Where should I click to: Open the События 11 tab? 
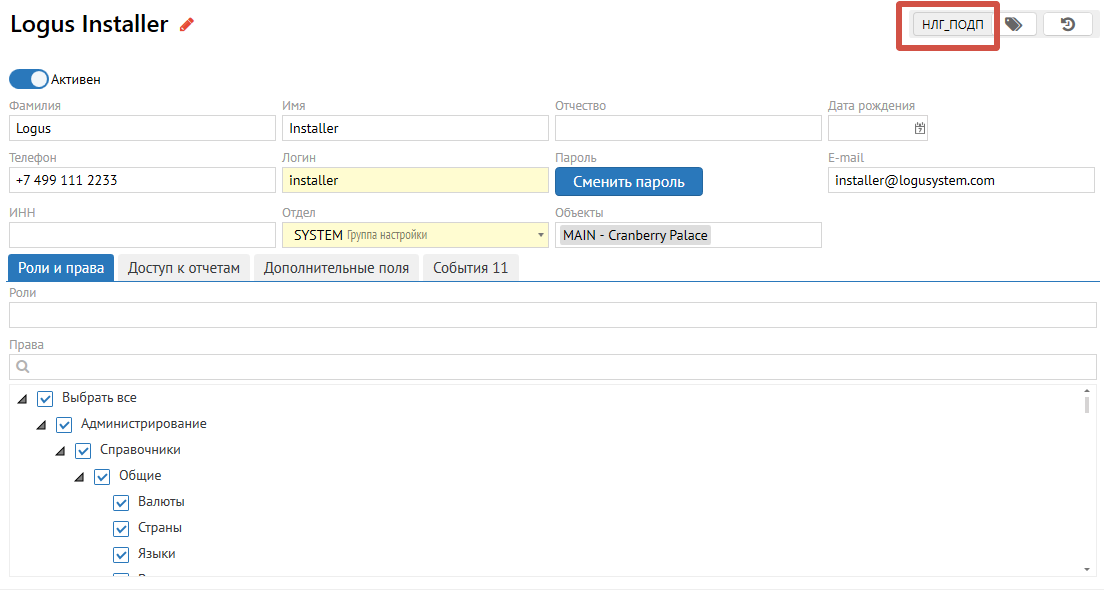coord(470,268)
